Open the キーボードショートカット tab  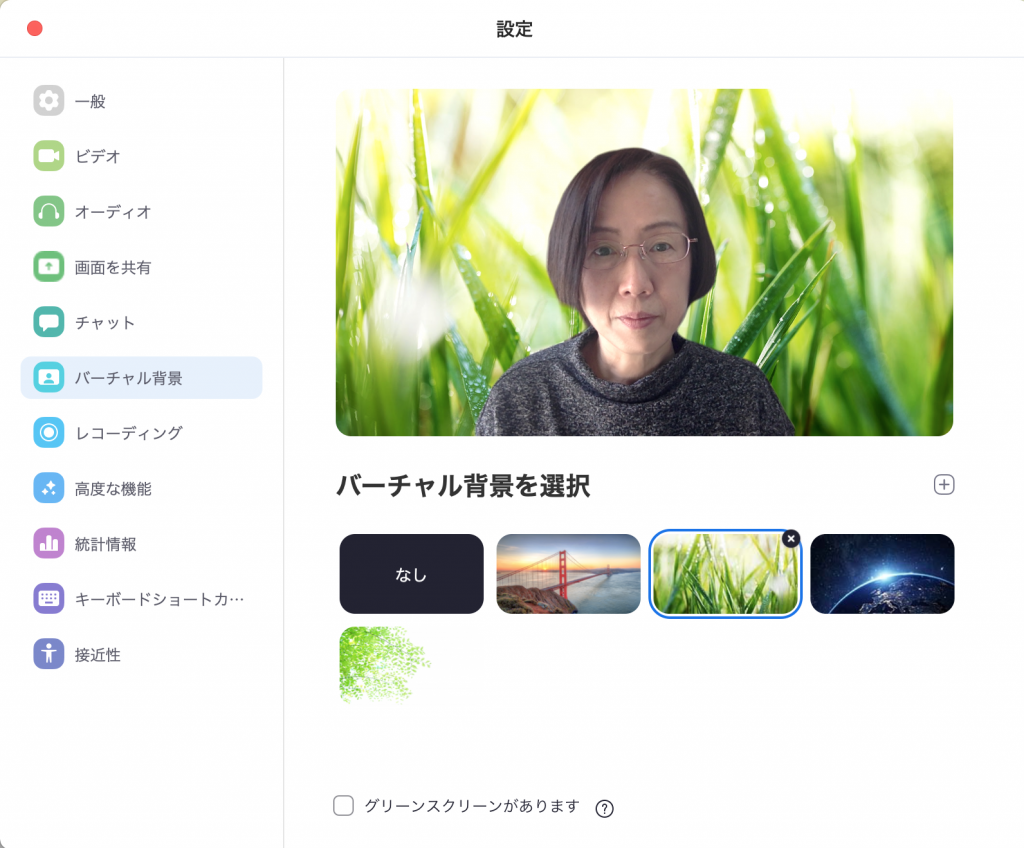point(142,598)
